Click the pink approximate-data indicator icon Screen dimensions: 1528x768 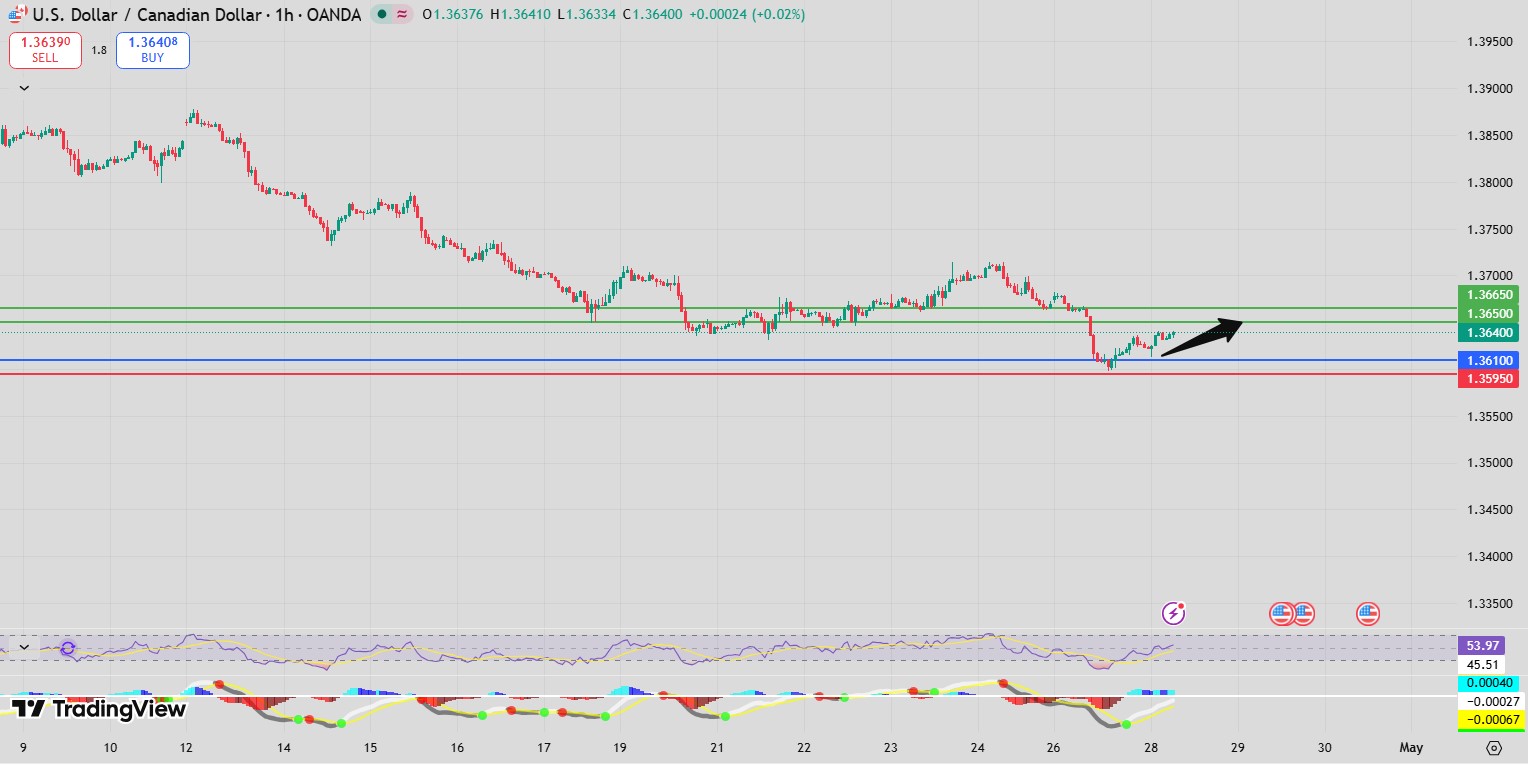pyautogui.click(x=402, y=15)
